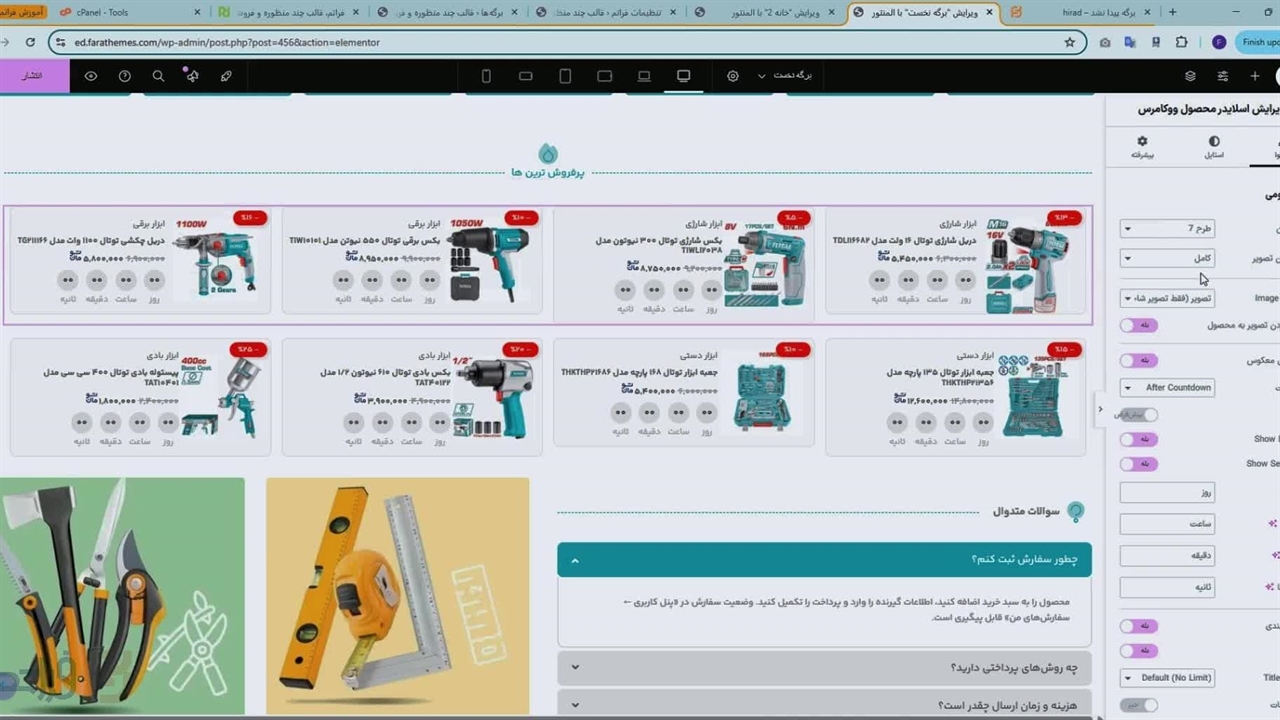Click the ساعت hour label input field
The height and width of the screenshot is (720, 1280).
point(1167,524)
